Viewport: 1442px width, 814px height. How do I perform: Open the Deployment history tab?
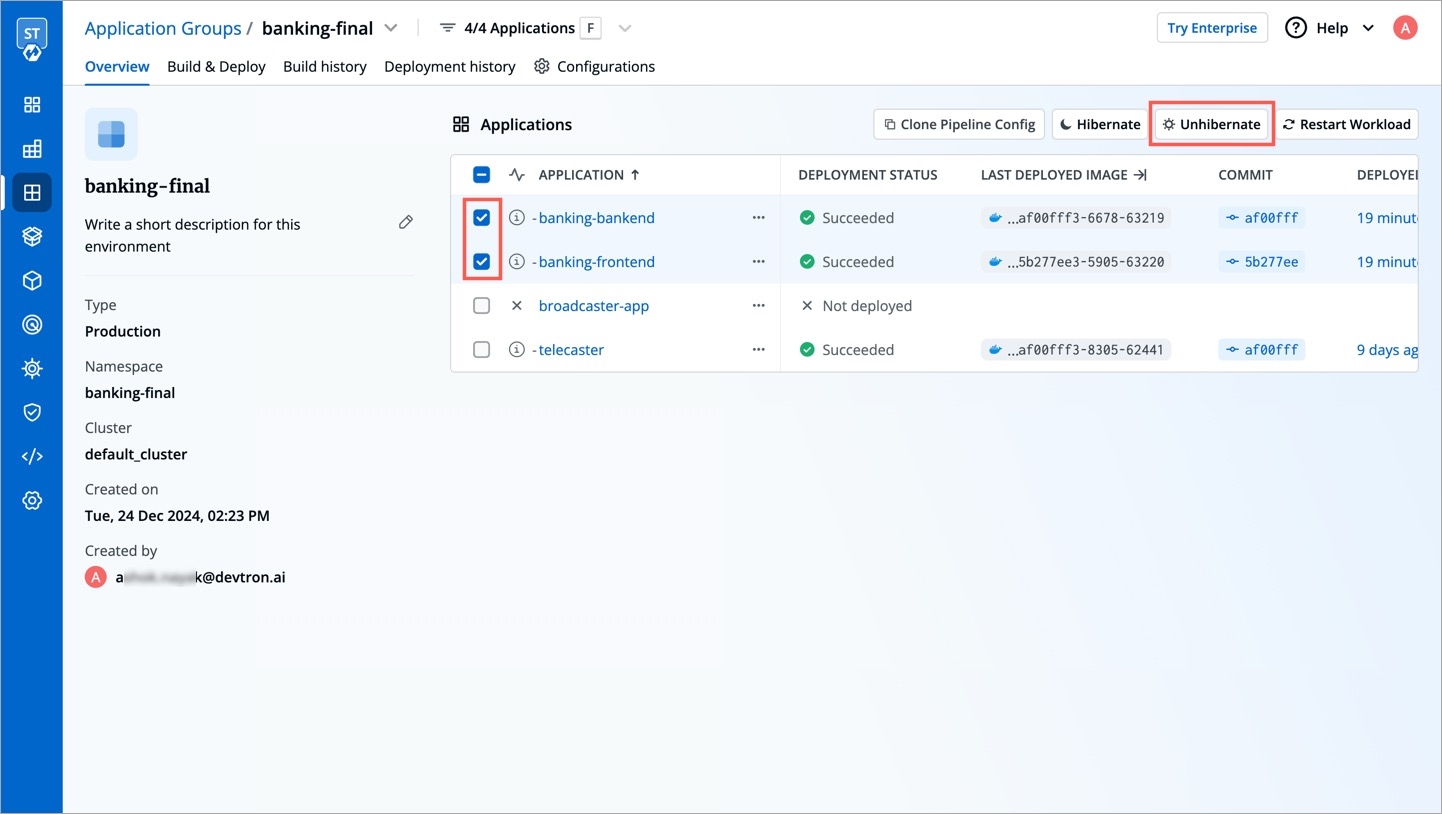pos(449,67)
